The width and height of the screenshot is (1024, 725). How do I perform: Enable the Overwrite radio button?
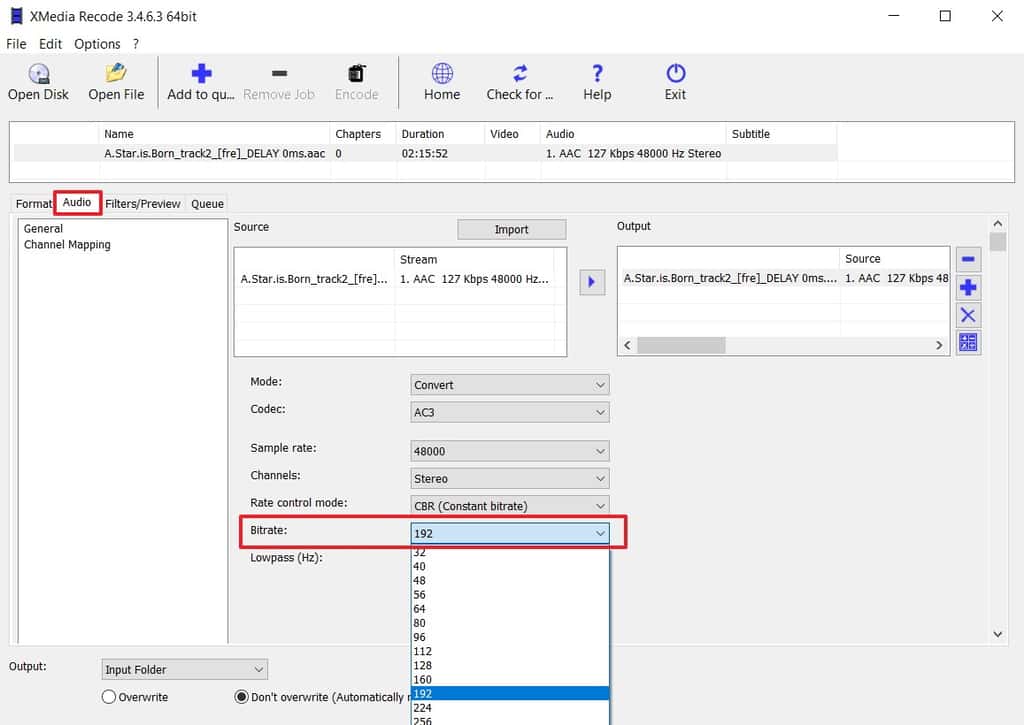point(109,697)
